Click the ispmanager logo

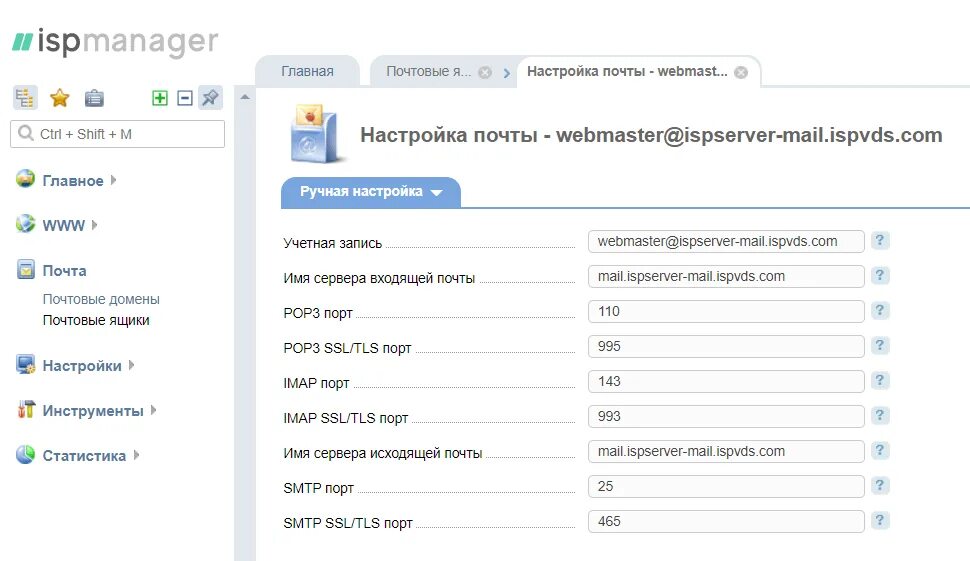pyautogui.click(x=115, y=42)
